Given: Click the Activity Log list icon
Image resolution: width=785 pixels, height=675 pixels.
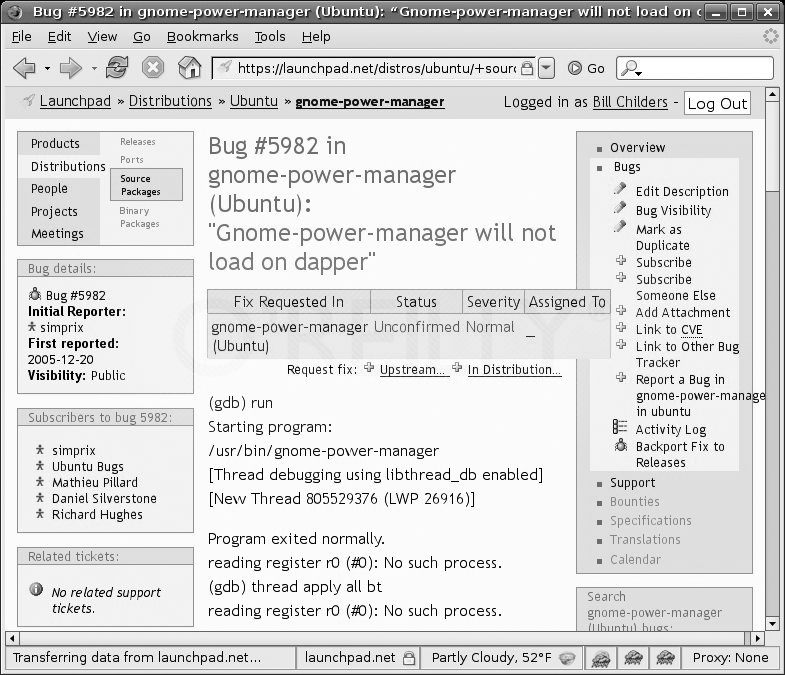Looking at the screenshot, I should [621, 428].
